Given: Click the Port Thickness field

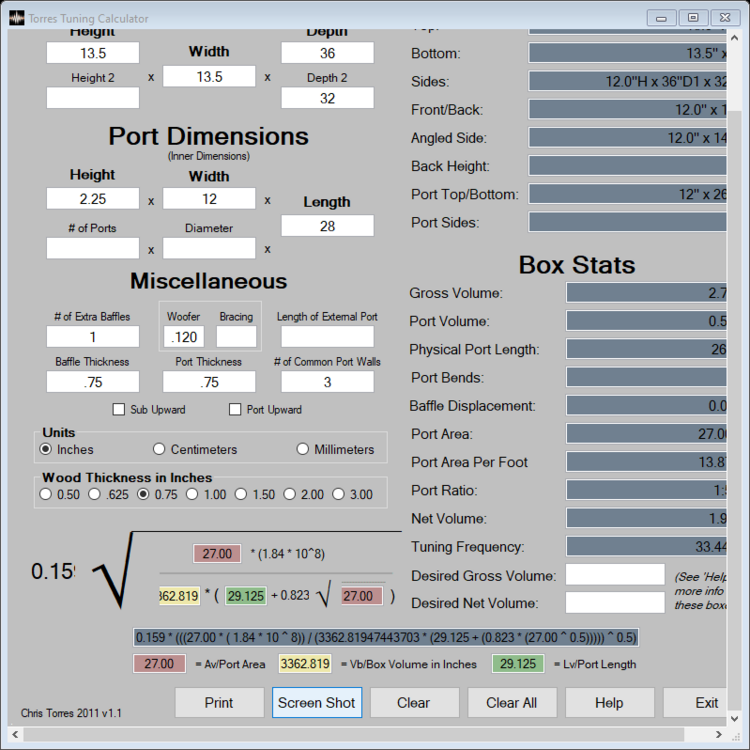Looking at the screenshot, I should tap(209, 382).
